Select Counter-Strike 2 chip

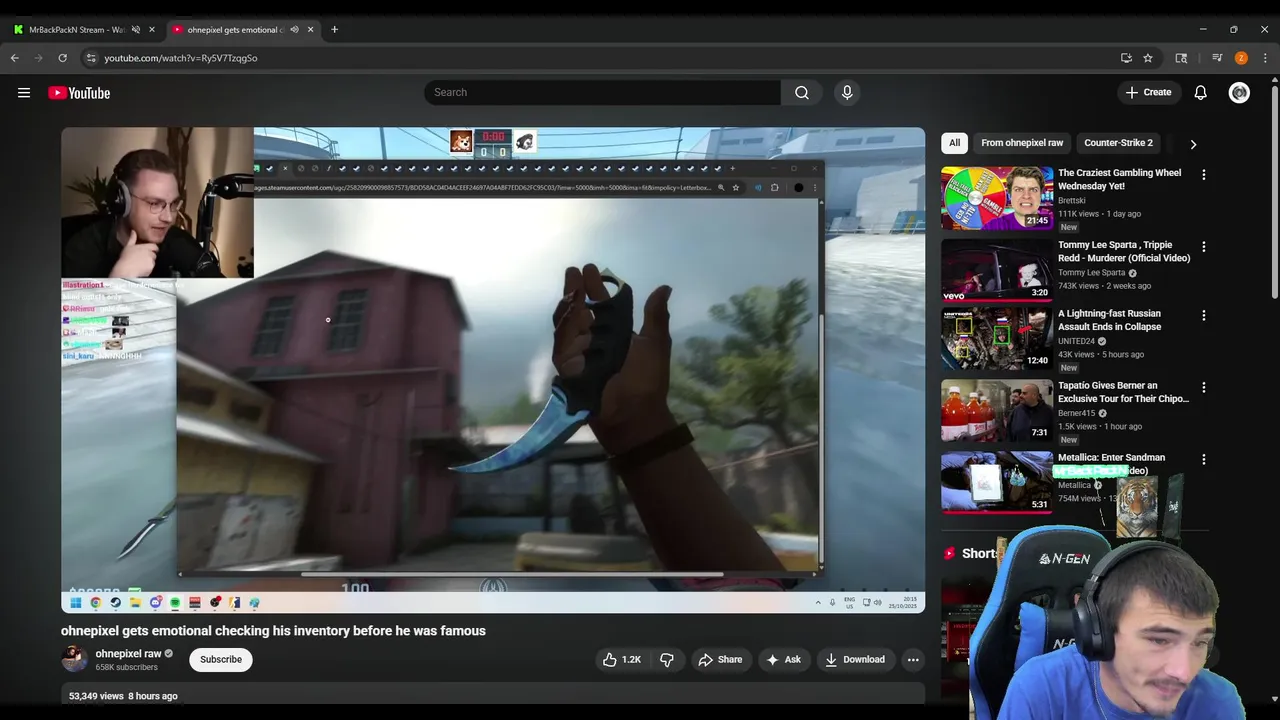click(x=1118, y=143)
